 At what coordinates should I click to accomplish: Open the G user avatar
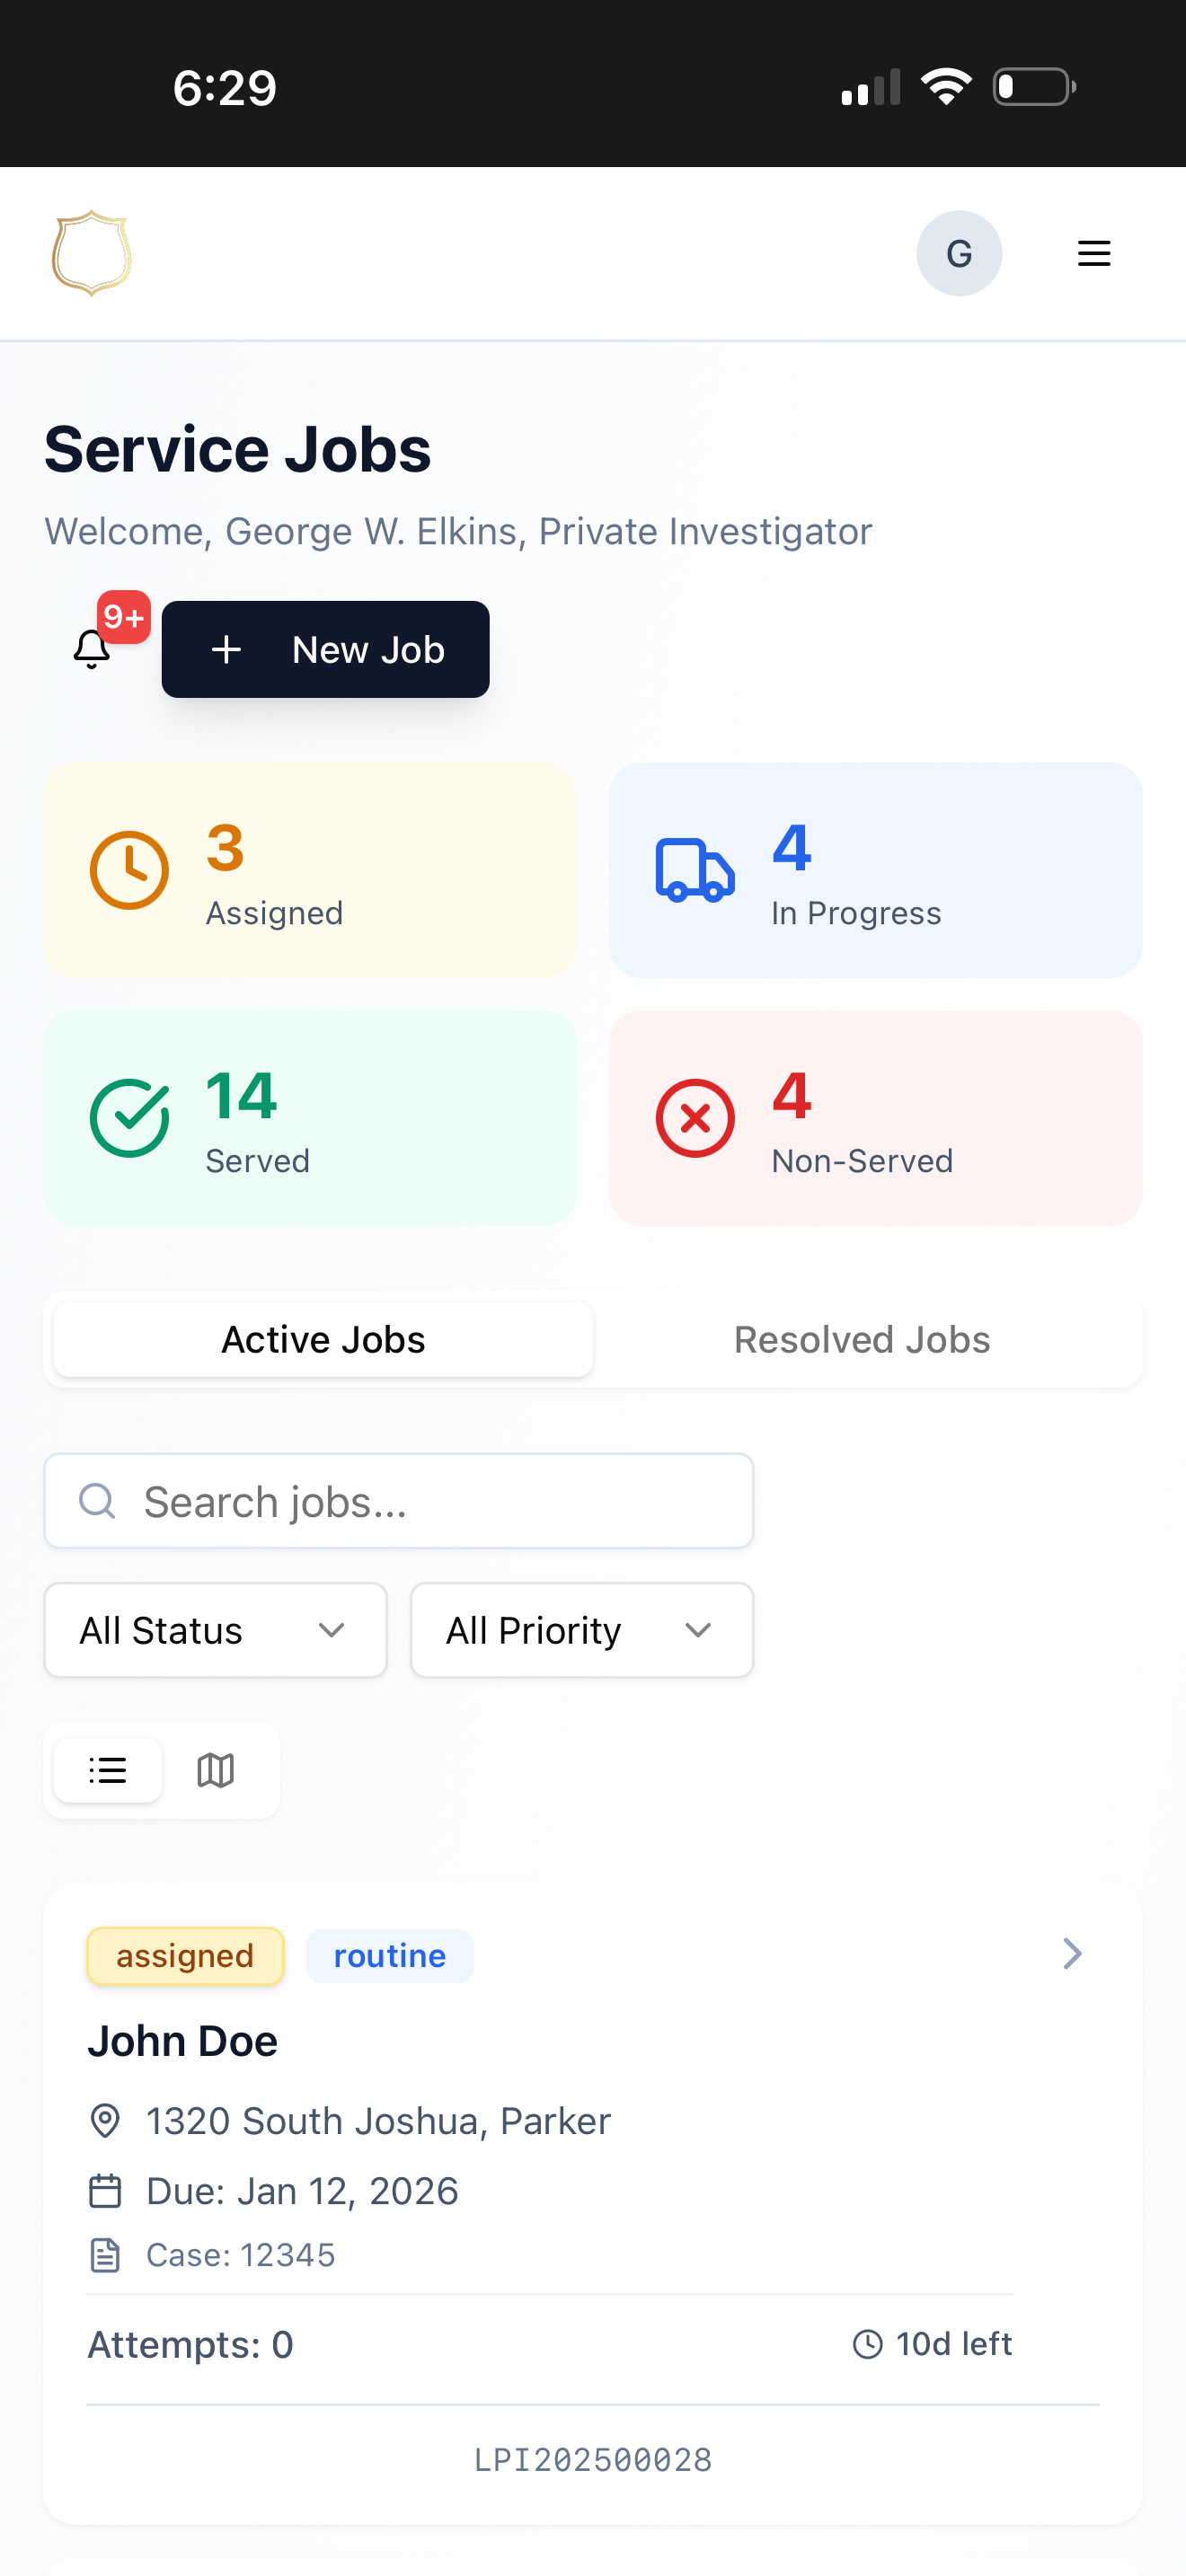959,253
